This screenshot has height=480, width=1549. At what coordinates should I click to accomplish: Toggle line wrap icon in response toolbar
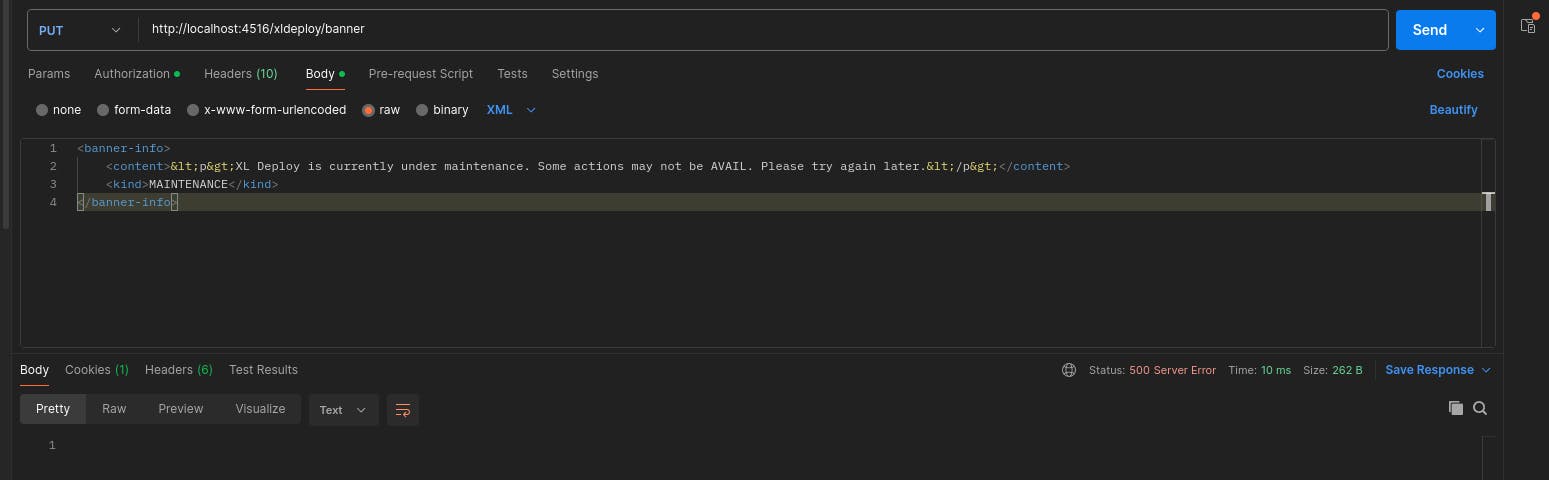403,410
